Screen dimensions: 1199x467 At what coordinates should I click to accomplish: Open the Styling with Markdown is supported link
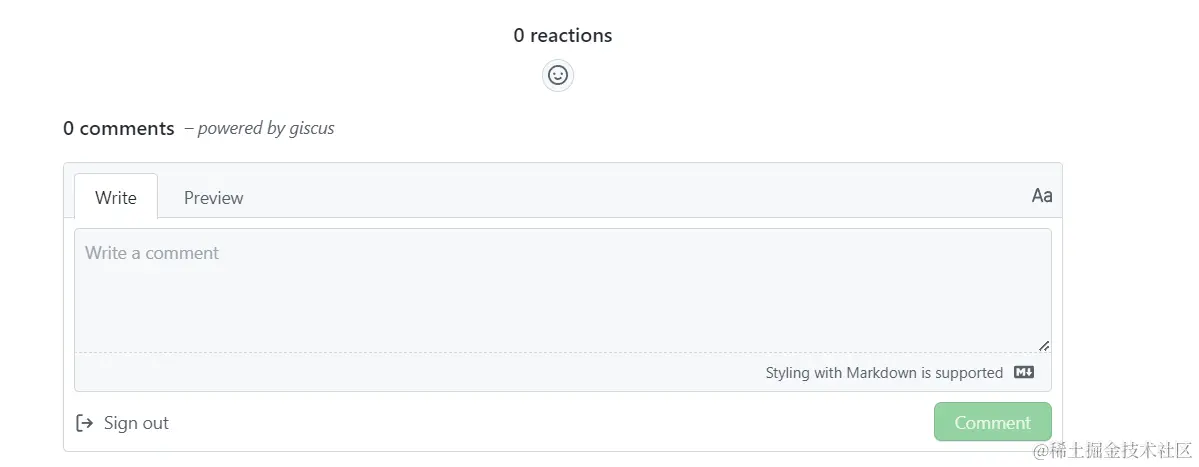click(x=884, y=373)
